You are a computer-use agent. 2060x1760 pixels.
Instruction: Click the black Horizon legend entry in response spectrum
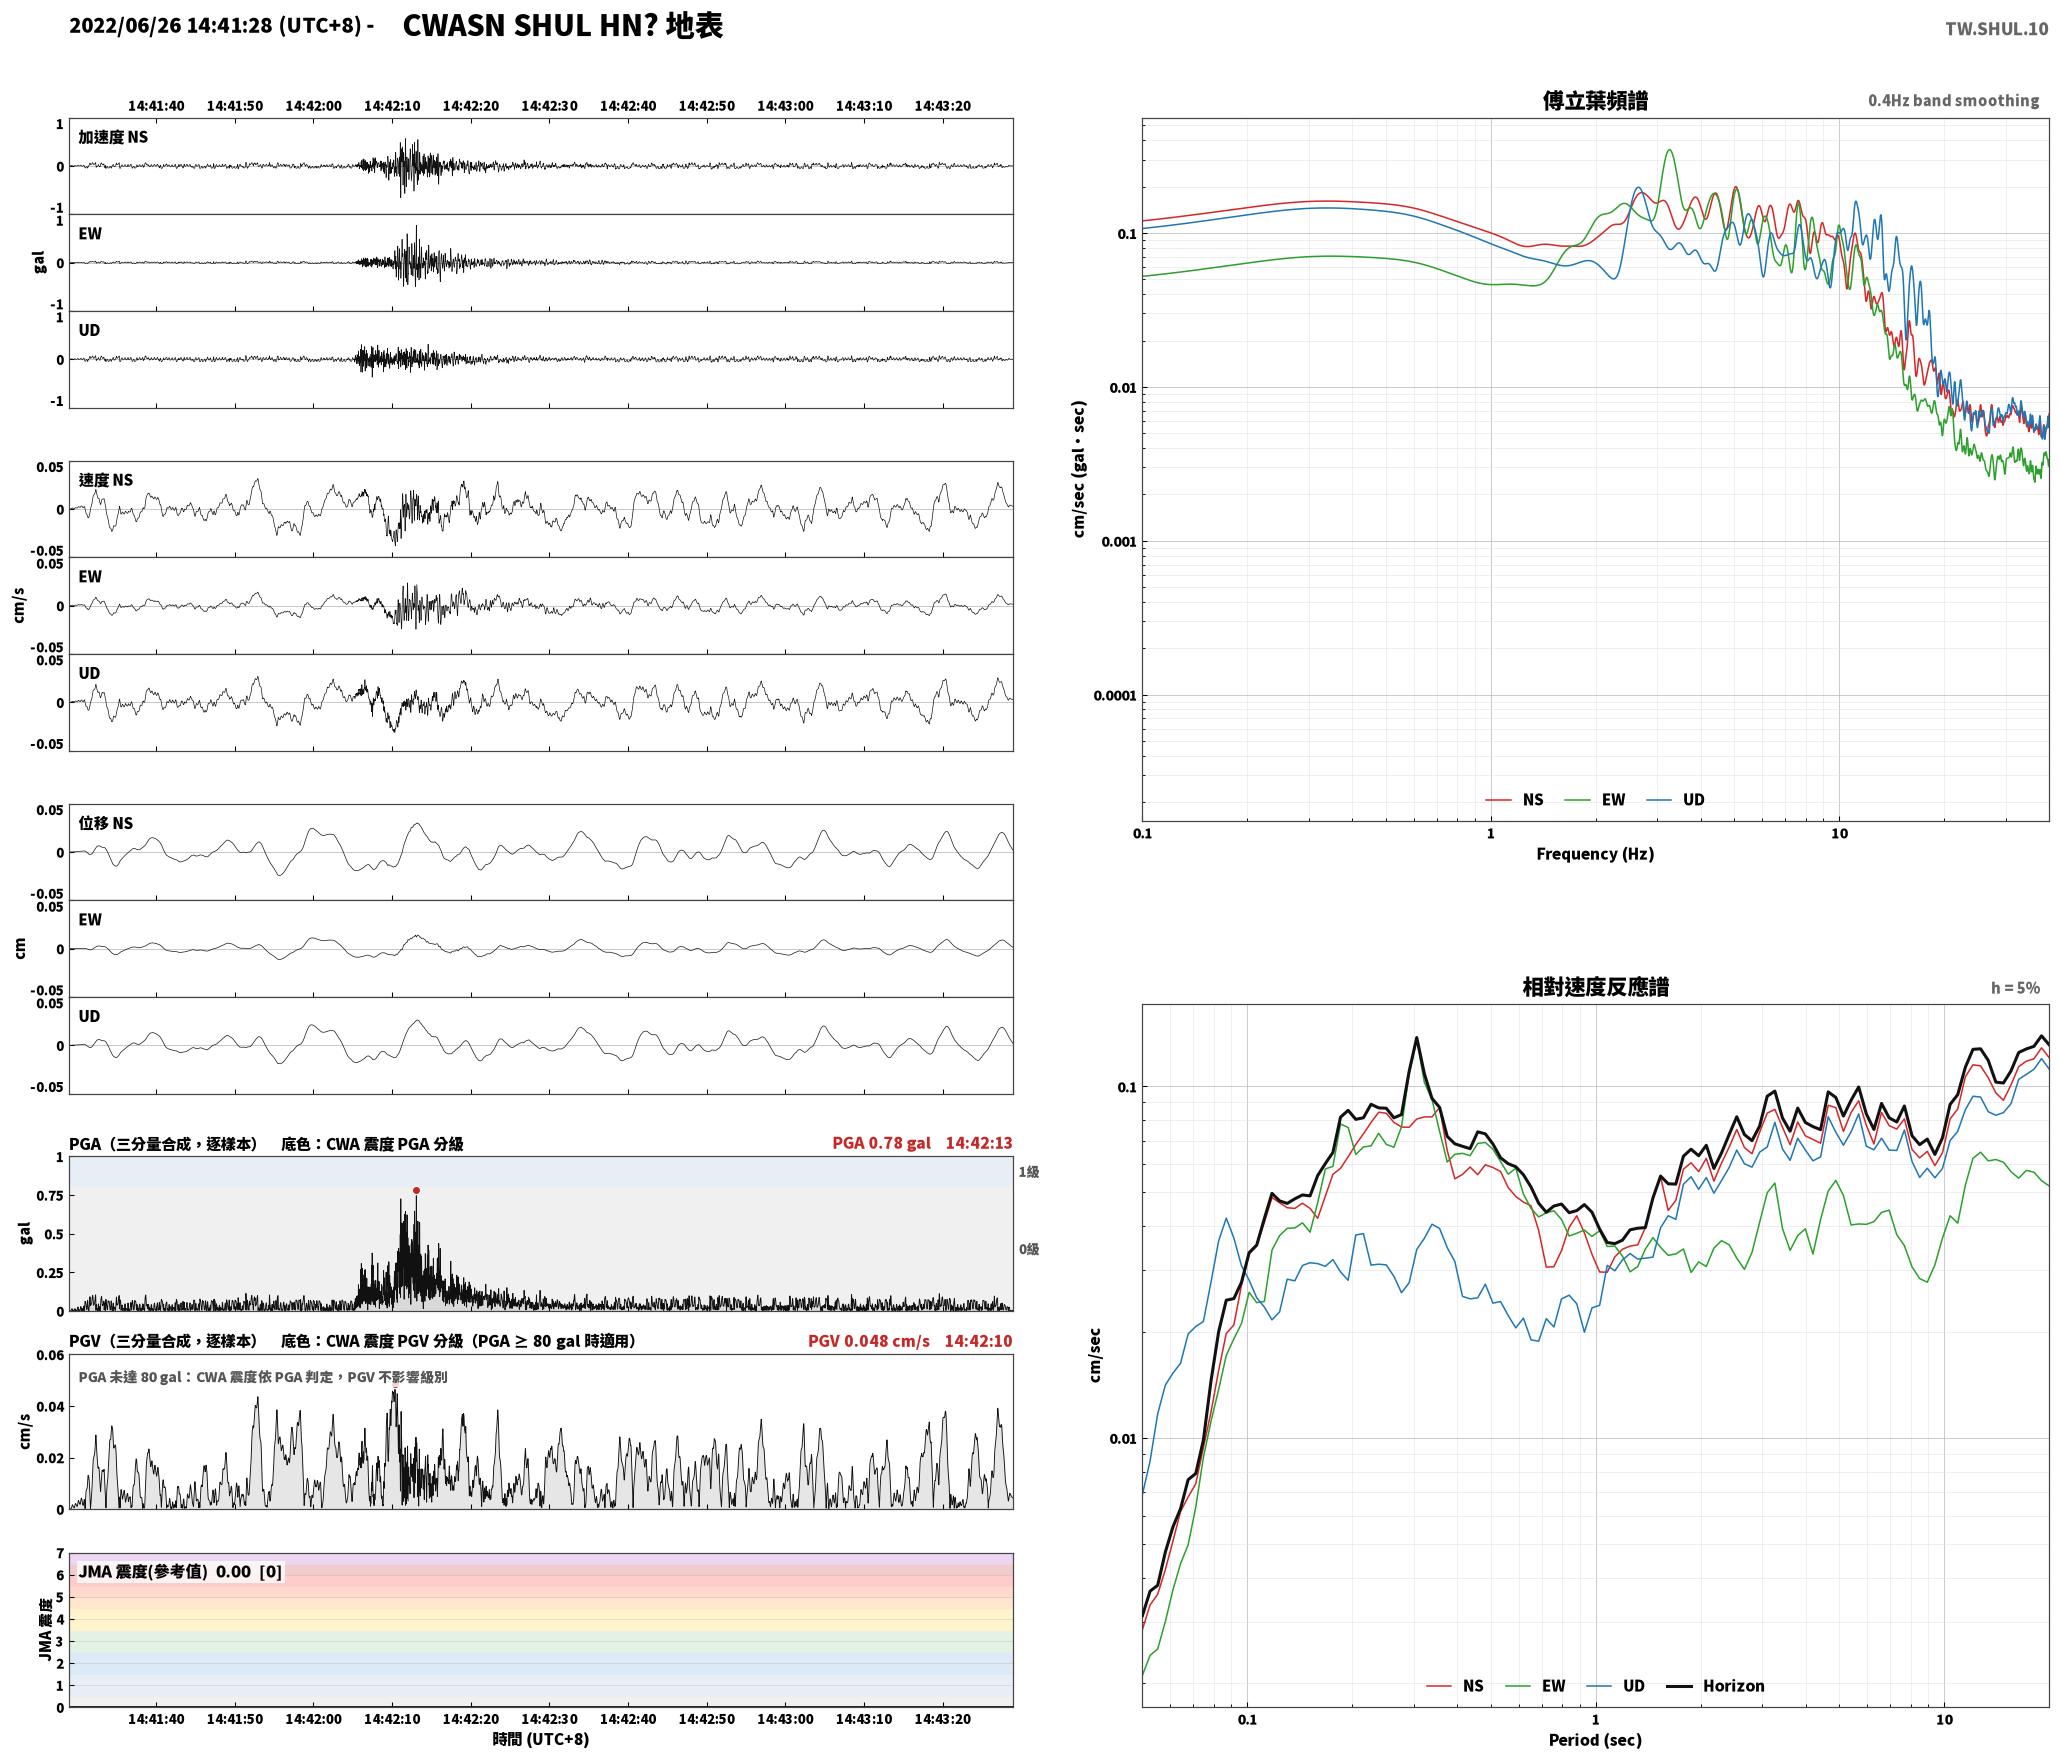pyautogui.click(x=1715, y=1686)
